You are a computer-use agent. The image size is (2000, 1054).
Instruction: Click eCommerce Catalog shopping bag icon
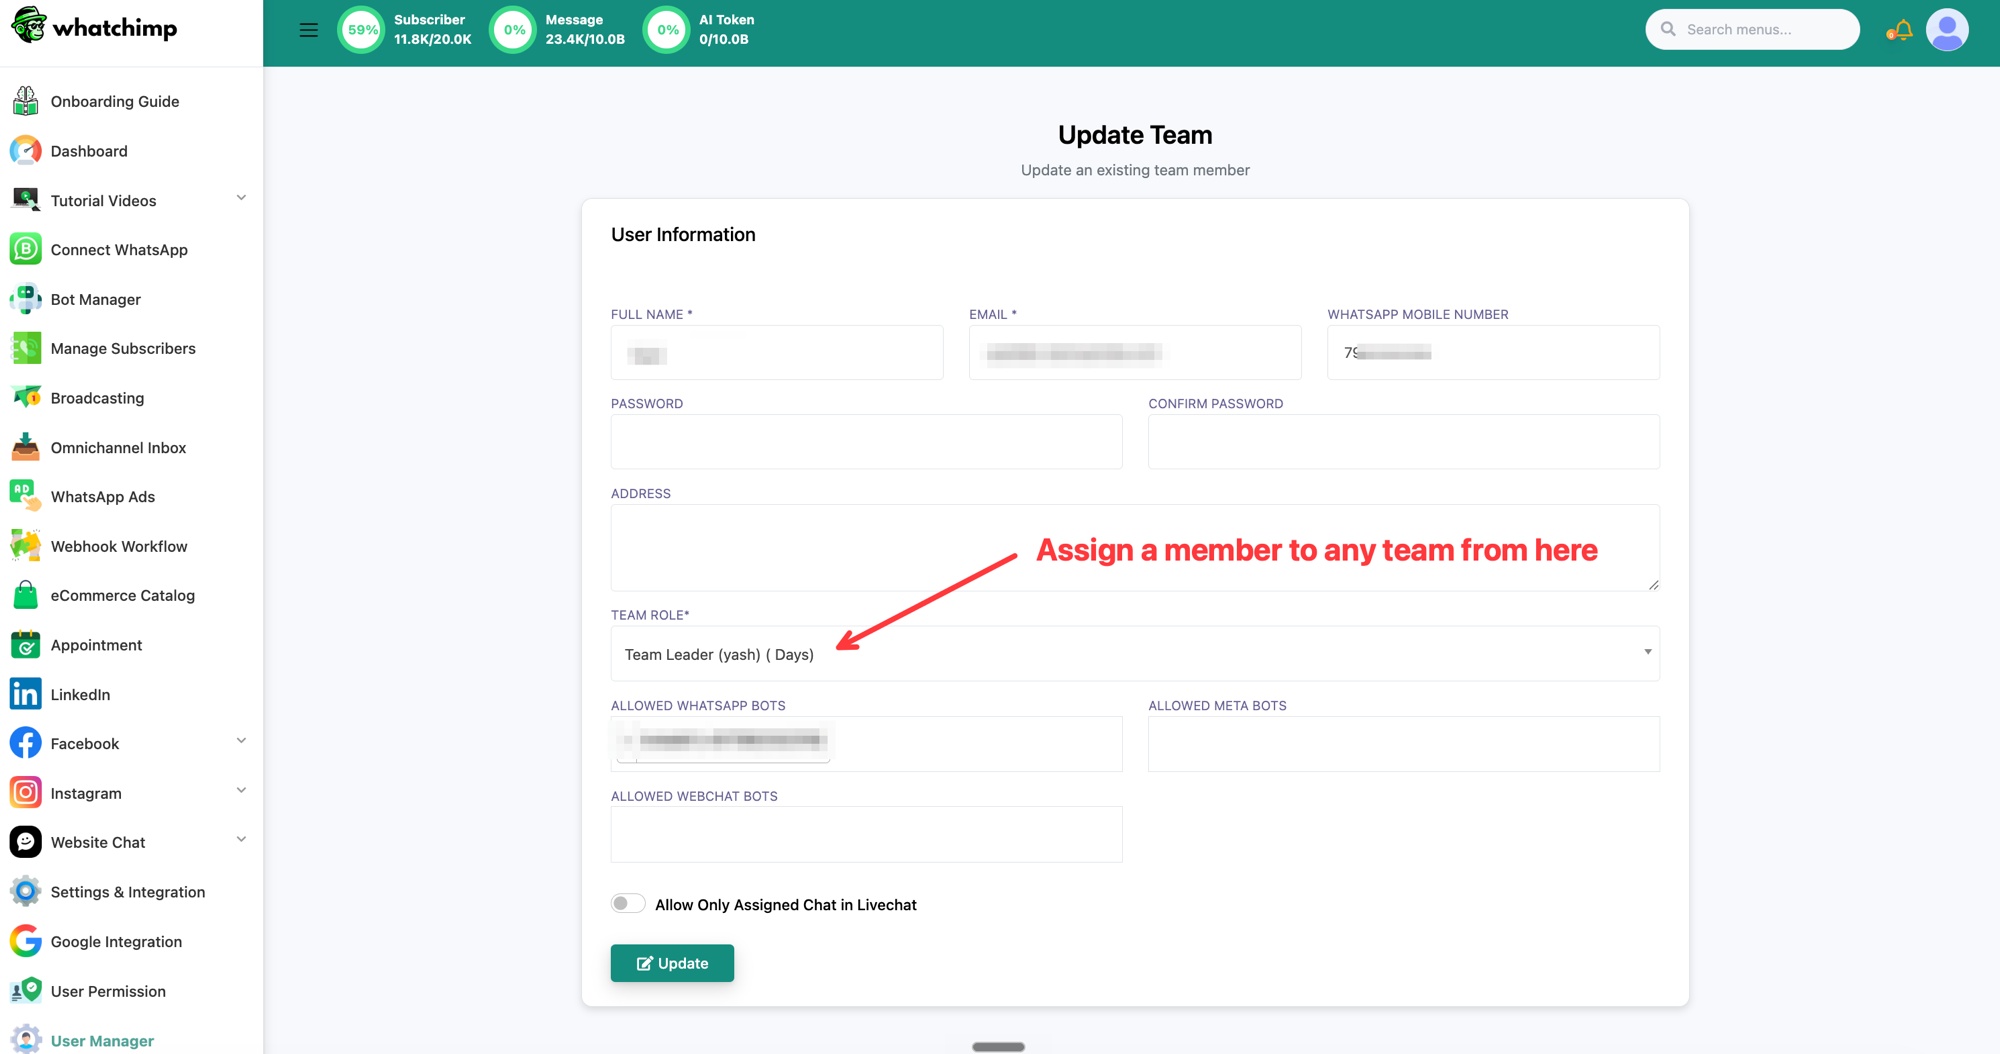tap(25, 595)
